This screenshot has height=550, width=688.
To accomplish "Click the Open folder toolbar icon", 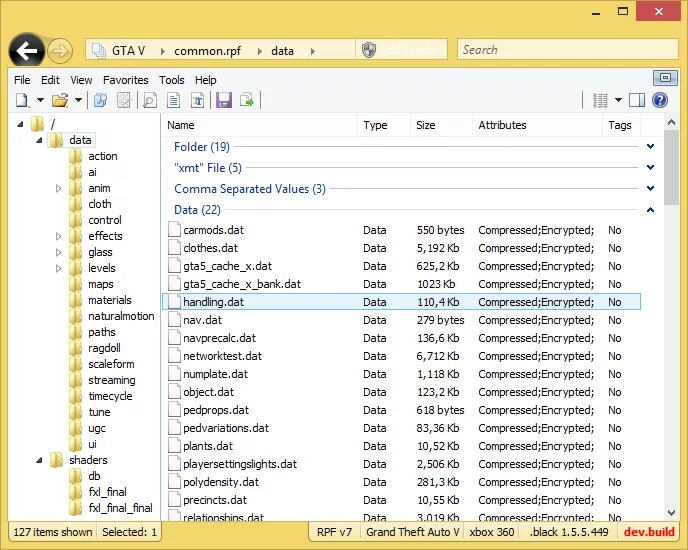I will (60, 101).
